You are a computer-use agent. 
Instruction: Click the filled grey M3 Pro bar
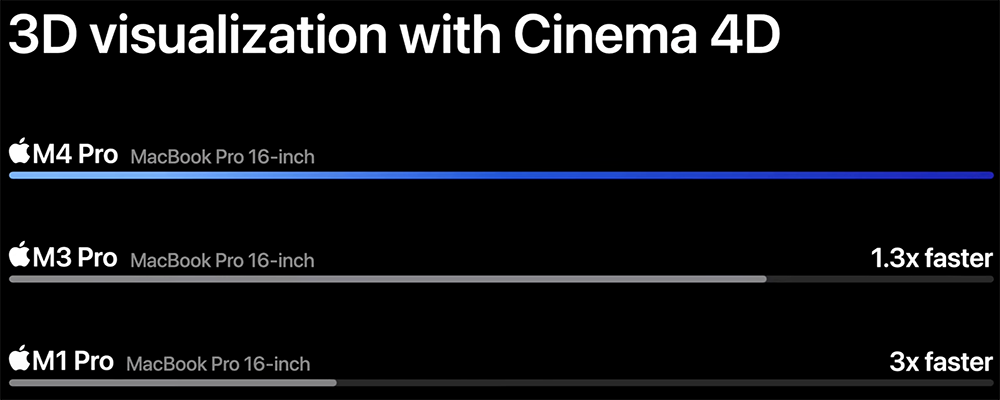coord(388,279)
